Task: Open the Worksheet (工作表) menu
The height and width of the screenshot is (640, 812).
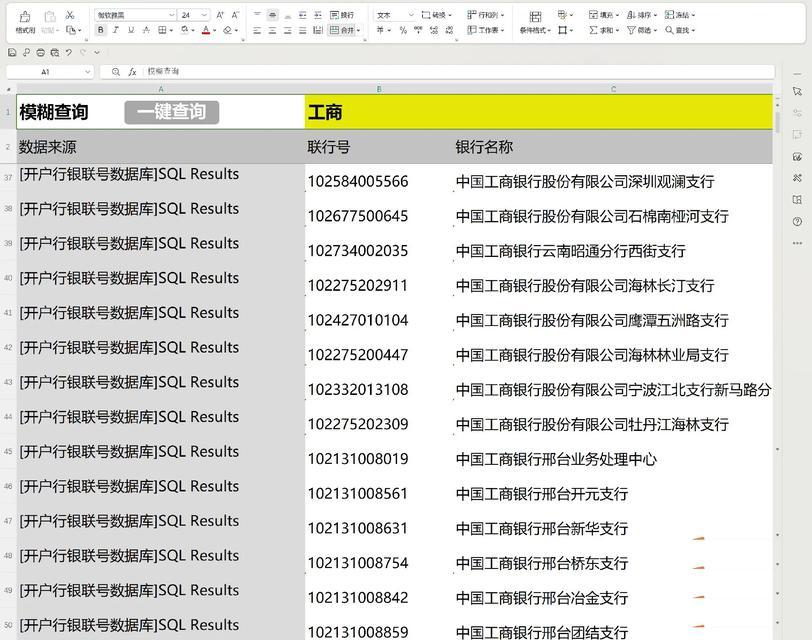Action: pyautogui.click(x=485, y=30)
